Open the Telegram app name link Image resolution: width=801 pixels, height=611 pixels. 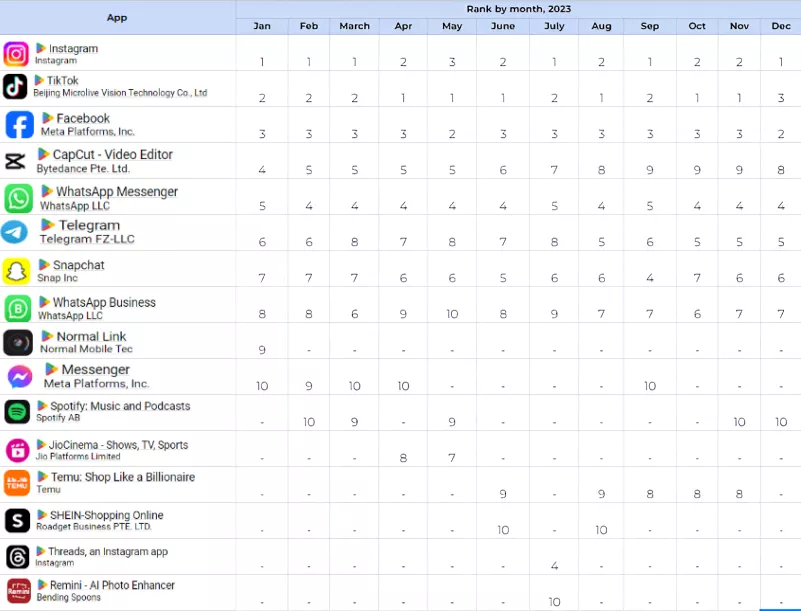[x=89, y=225]
